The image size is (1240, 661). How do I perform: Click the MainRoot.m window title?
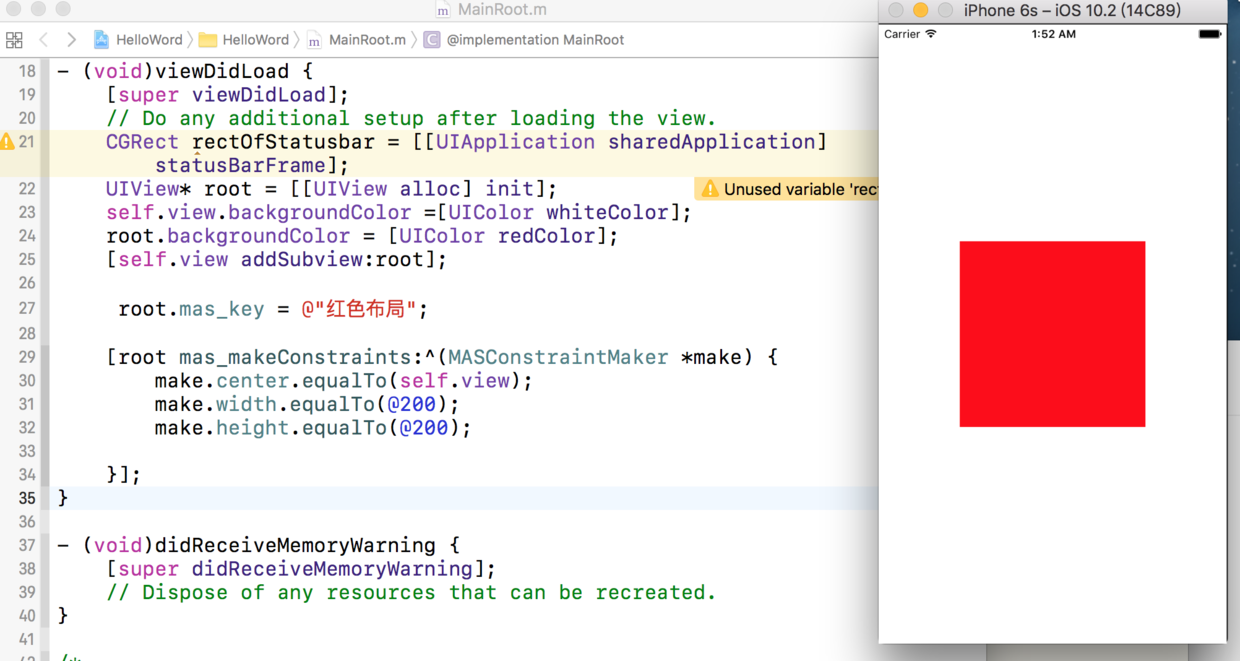click(502, 10)
